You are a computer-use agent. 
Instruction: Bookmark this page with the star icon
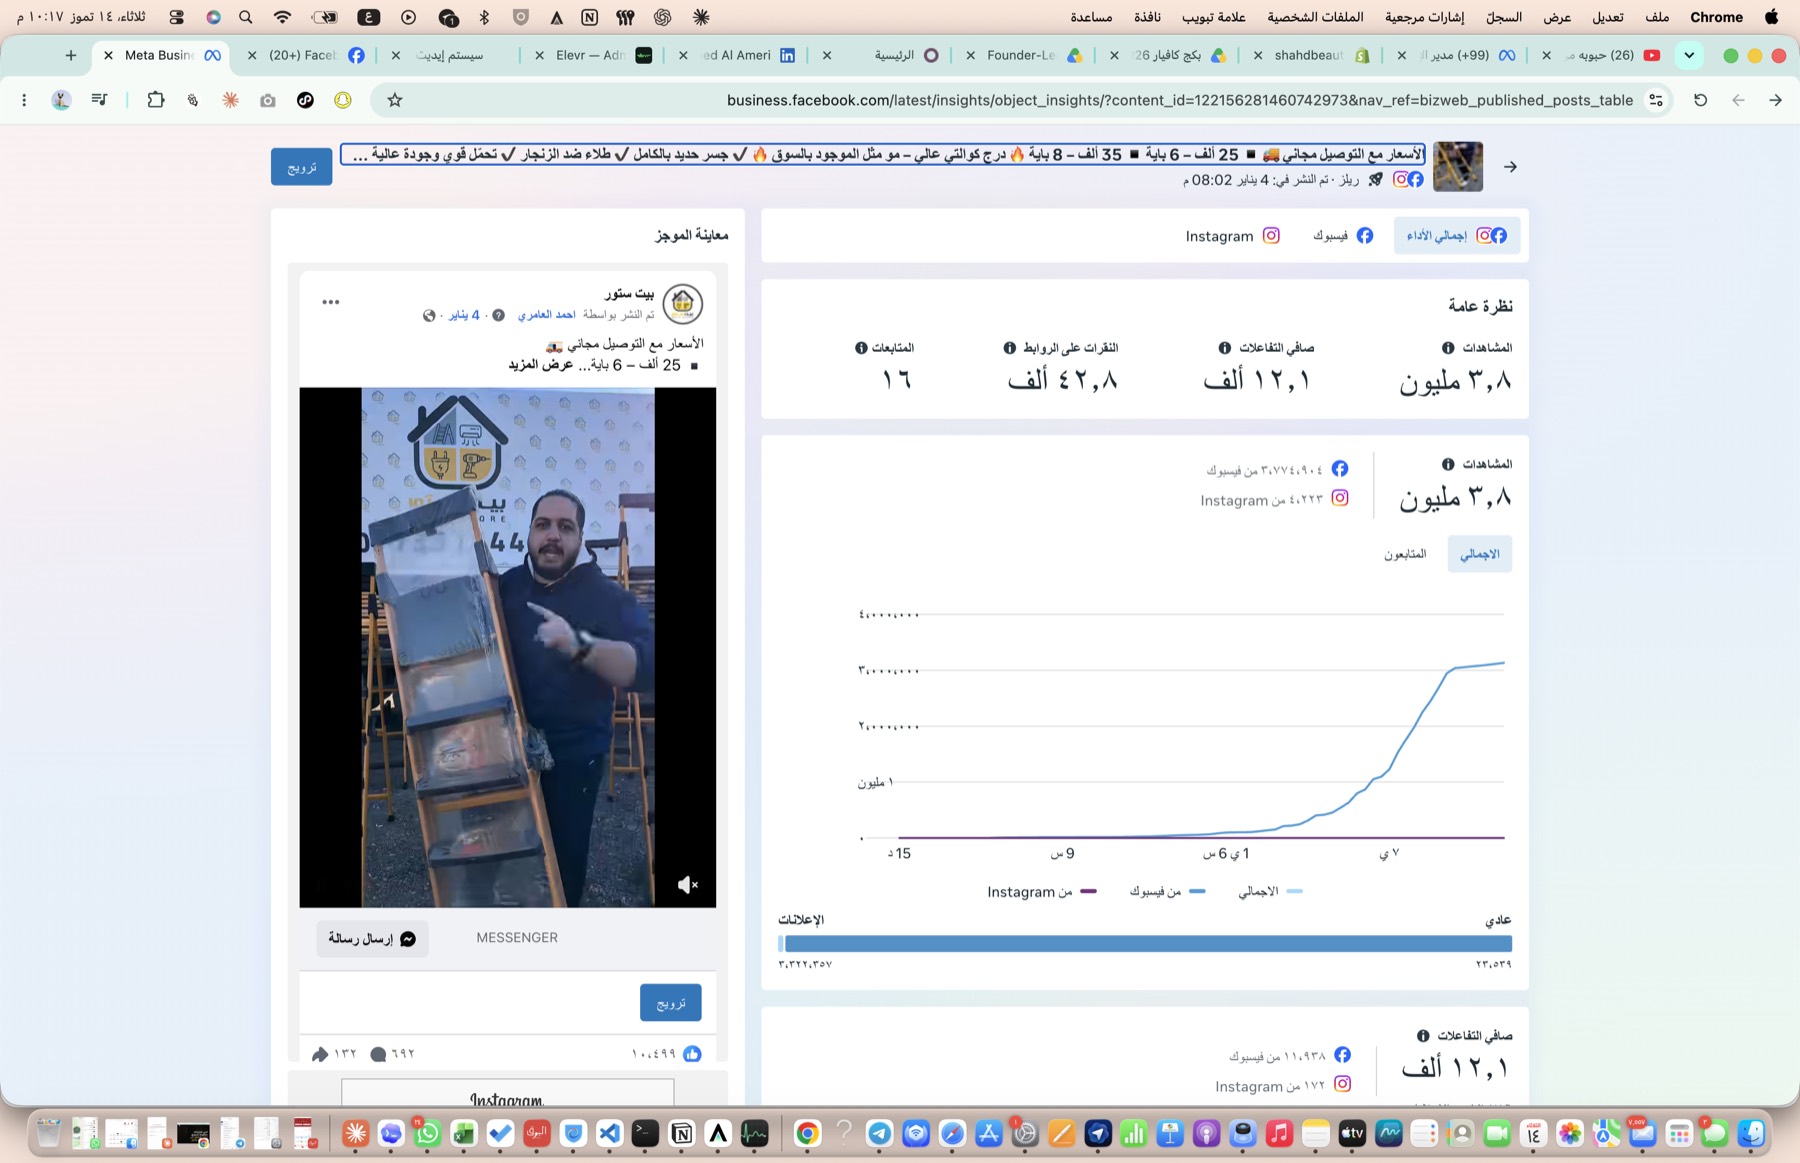395,100
